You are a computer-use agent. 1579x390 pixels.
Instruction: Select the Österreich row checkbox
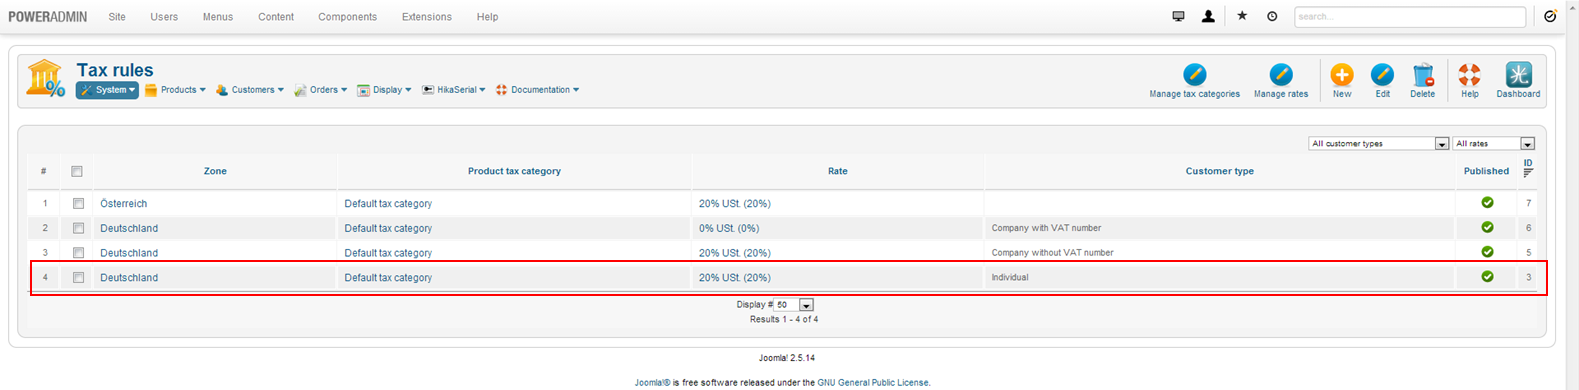coord(78,203)
